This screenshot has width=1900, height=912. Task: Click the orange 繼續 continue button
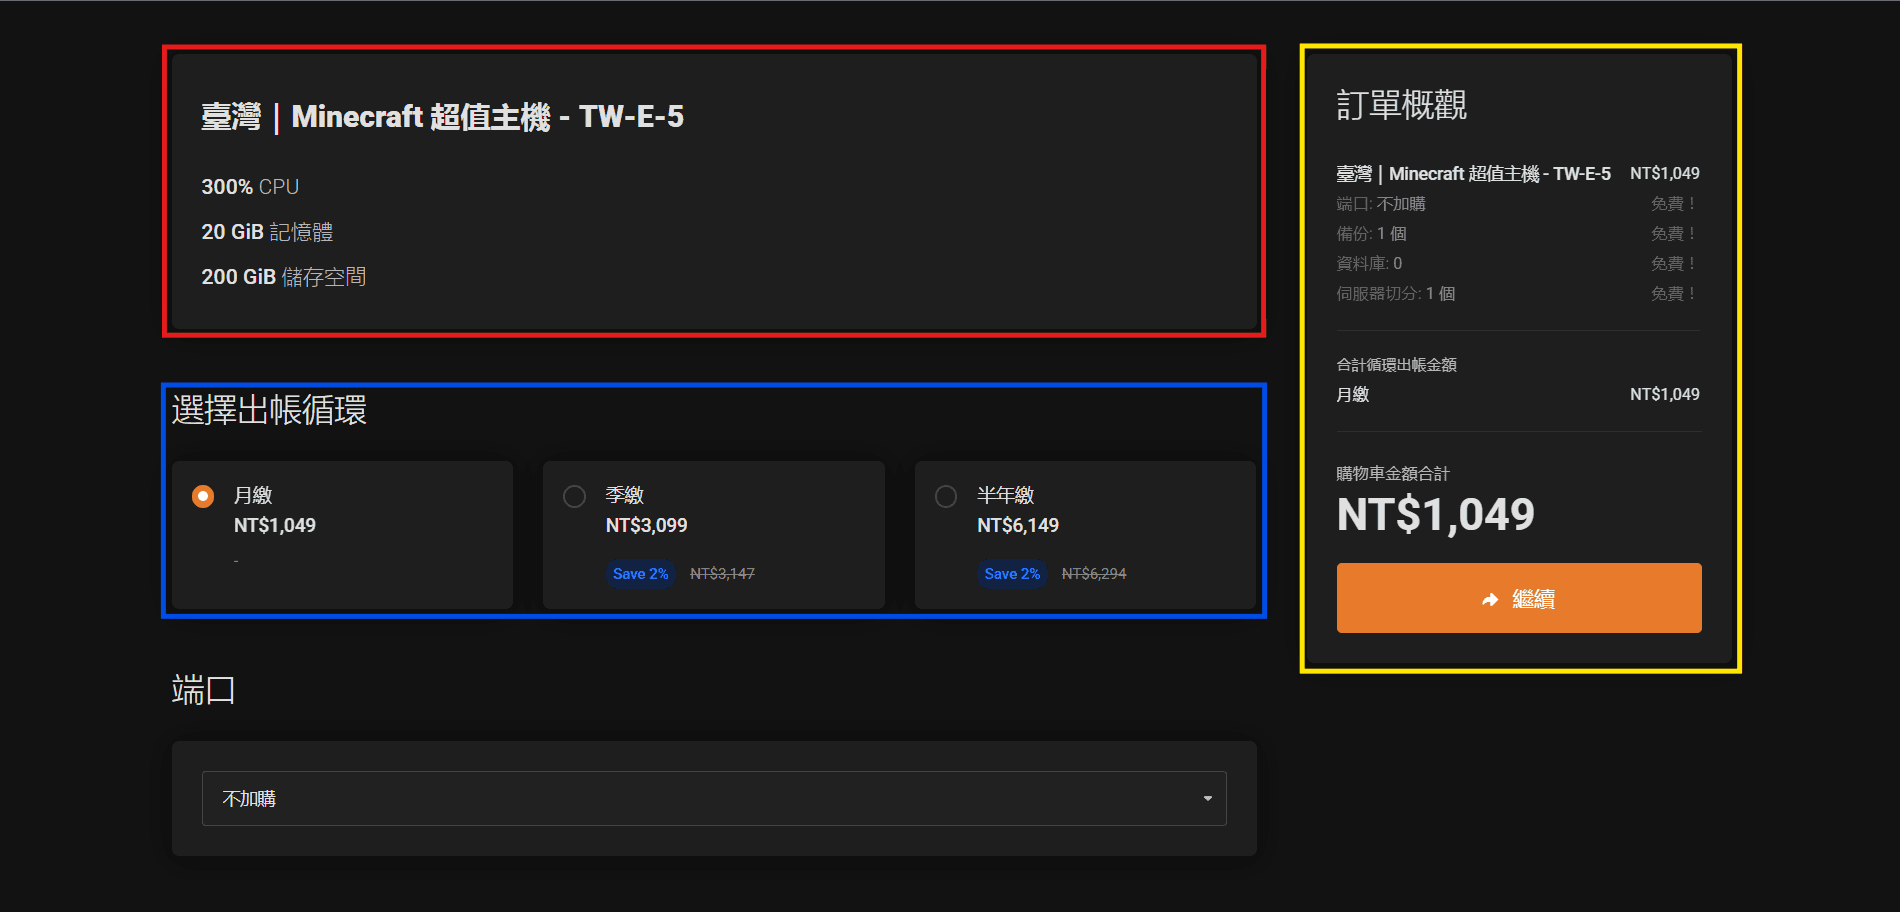tap(1519, 598)
